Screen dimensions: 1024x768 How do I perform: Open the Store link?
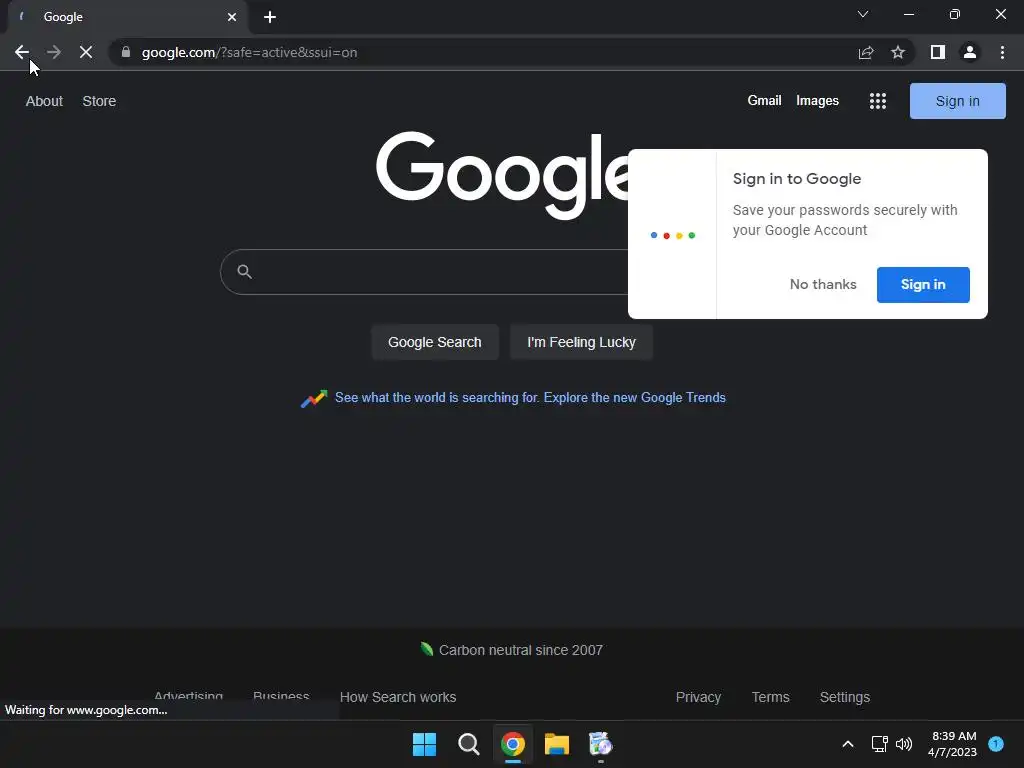point(99,101)
